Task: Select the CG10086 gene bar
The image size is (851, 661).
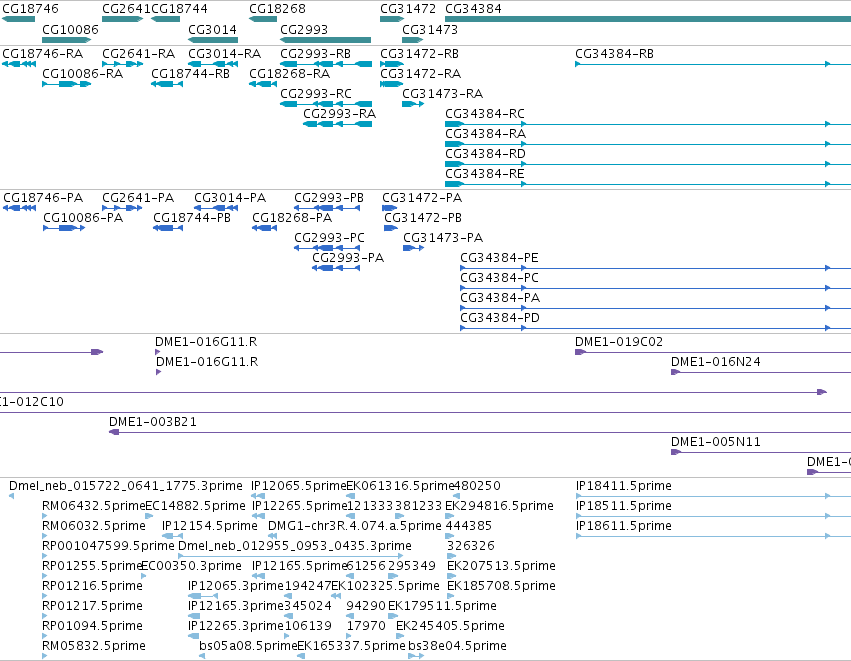Action: [x=66, y=40]
